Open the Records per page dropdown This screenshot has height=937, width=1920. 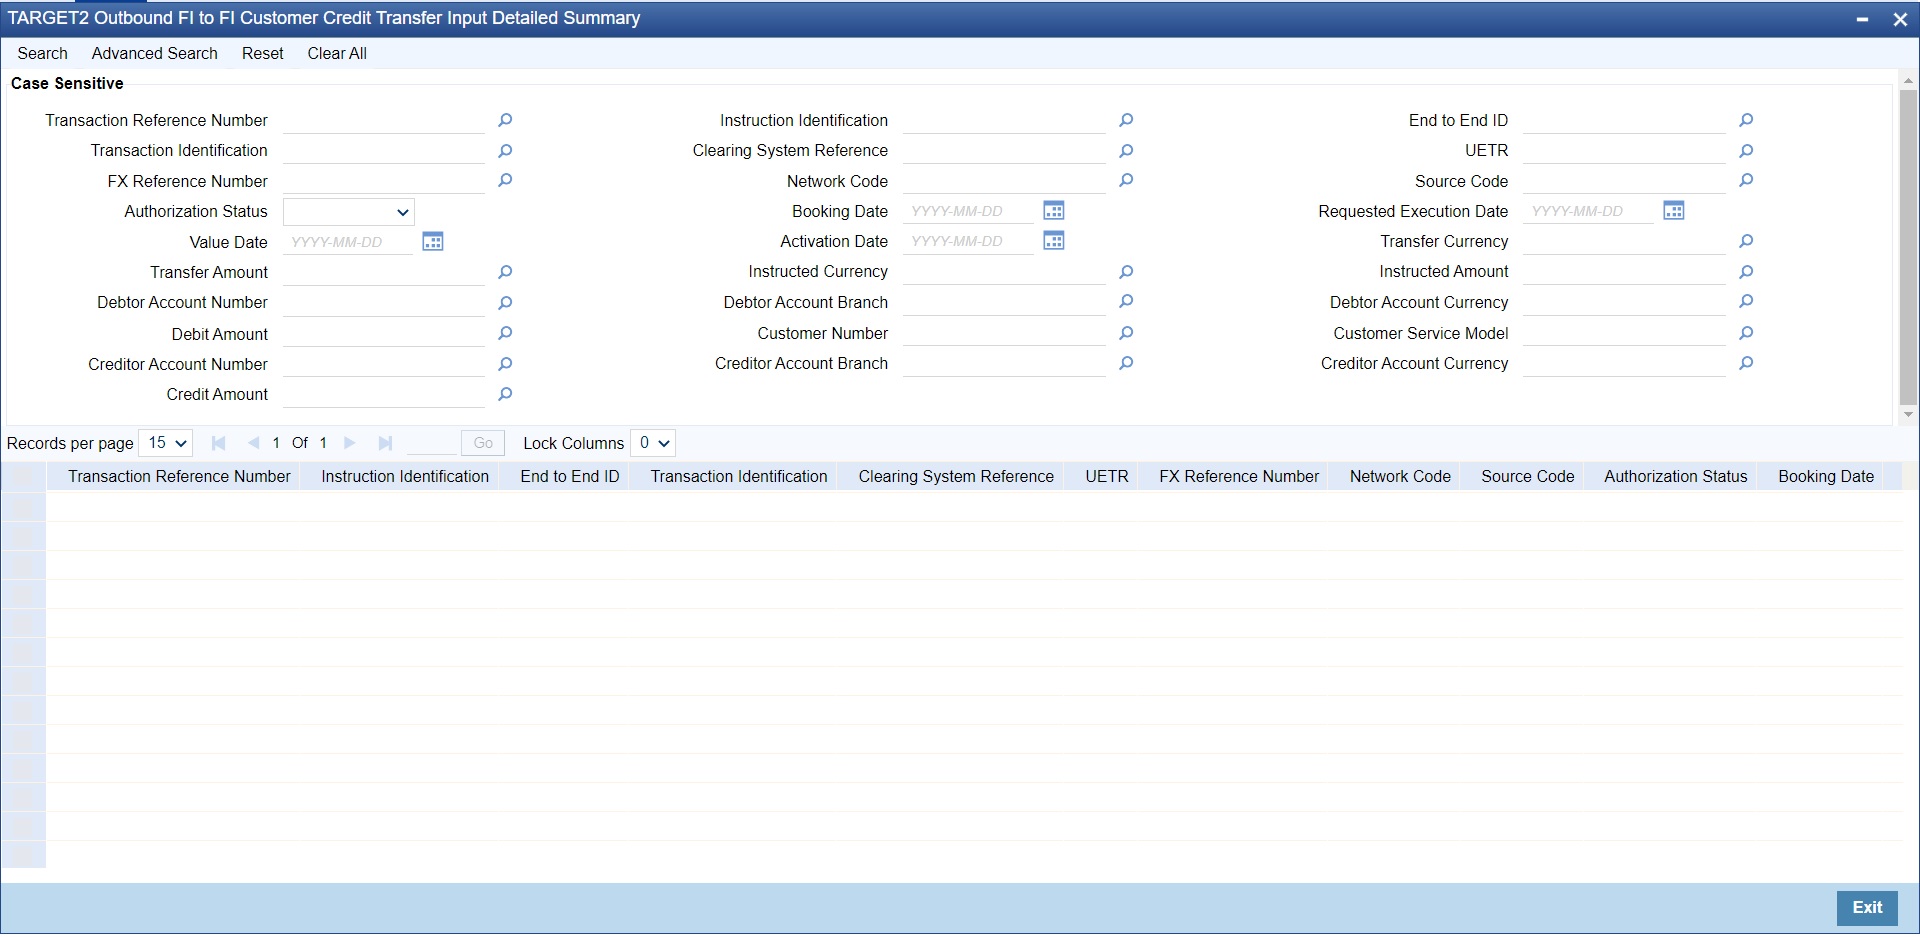click(165, 443)
